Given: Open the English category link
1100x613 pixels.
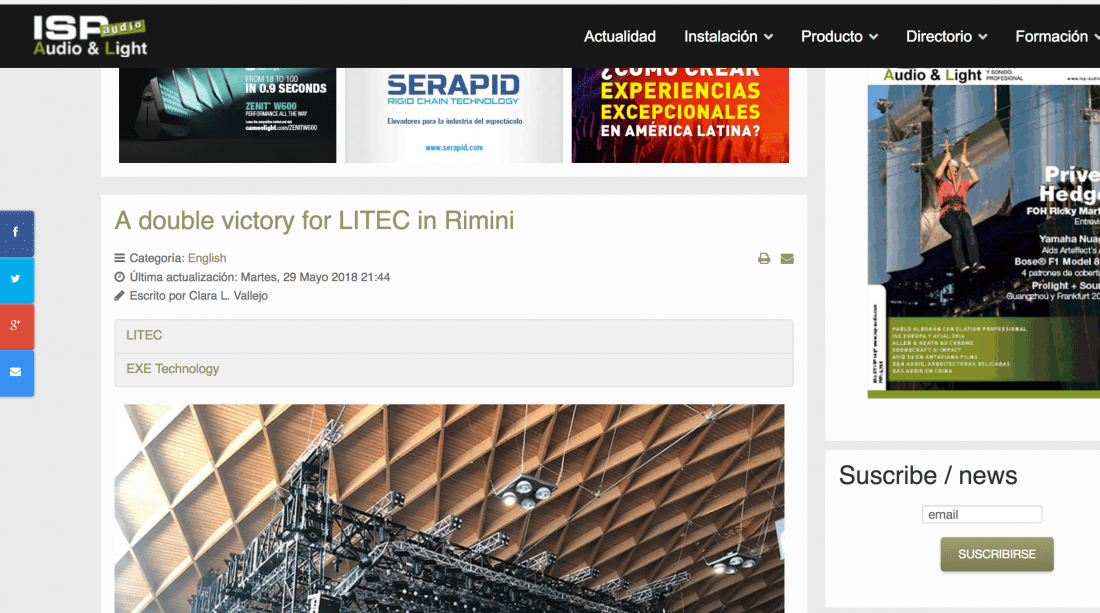Looking at the screenshot, I should tap(207, 258).
